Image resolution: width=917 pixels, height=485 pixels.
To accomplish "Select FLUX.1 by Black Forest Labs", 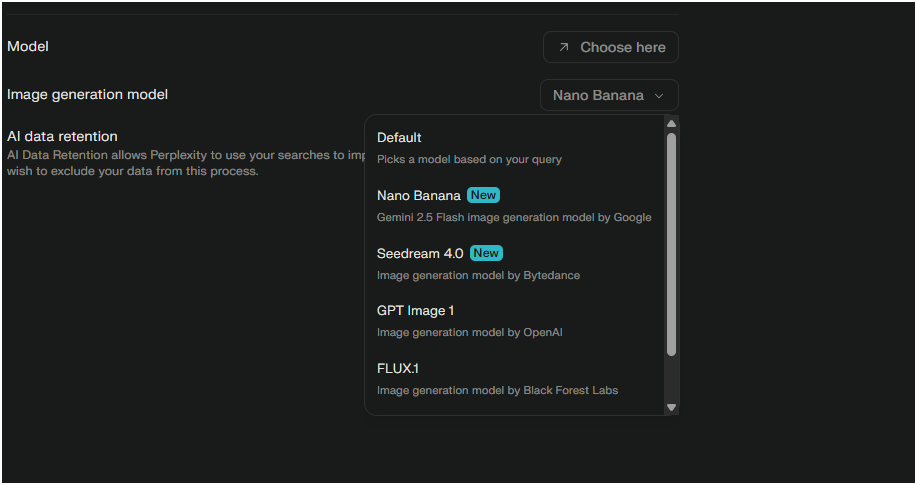I will coord(515,379).
